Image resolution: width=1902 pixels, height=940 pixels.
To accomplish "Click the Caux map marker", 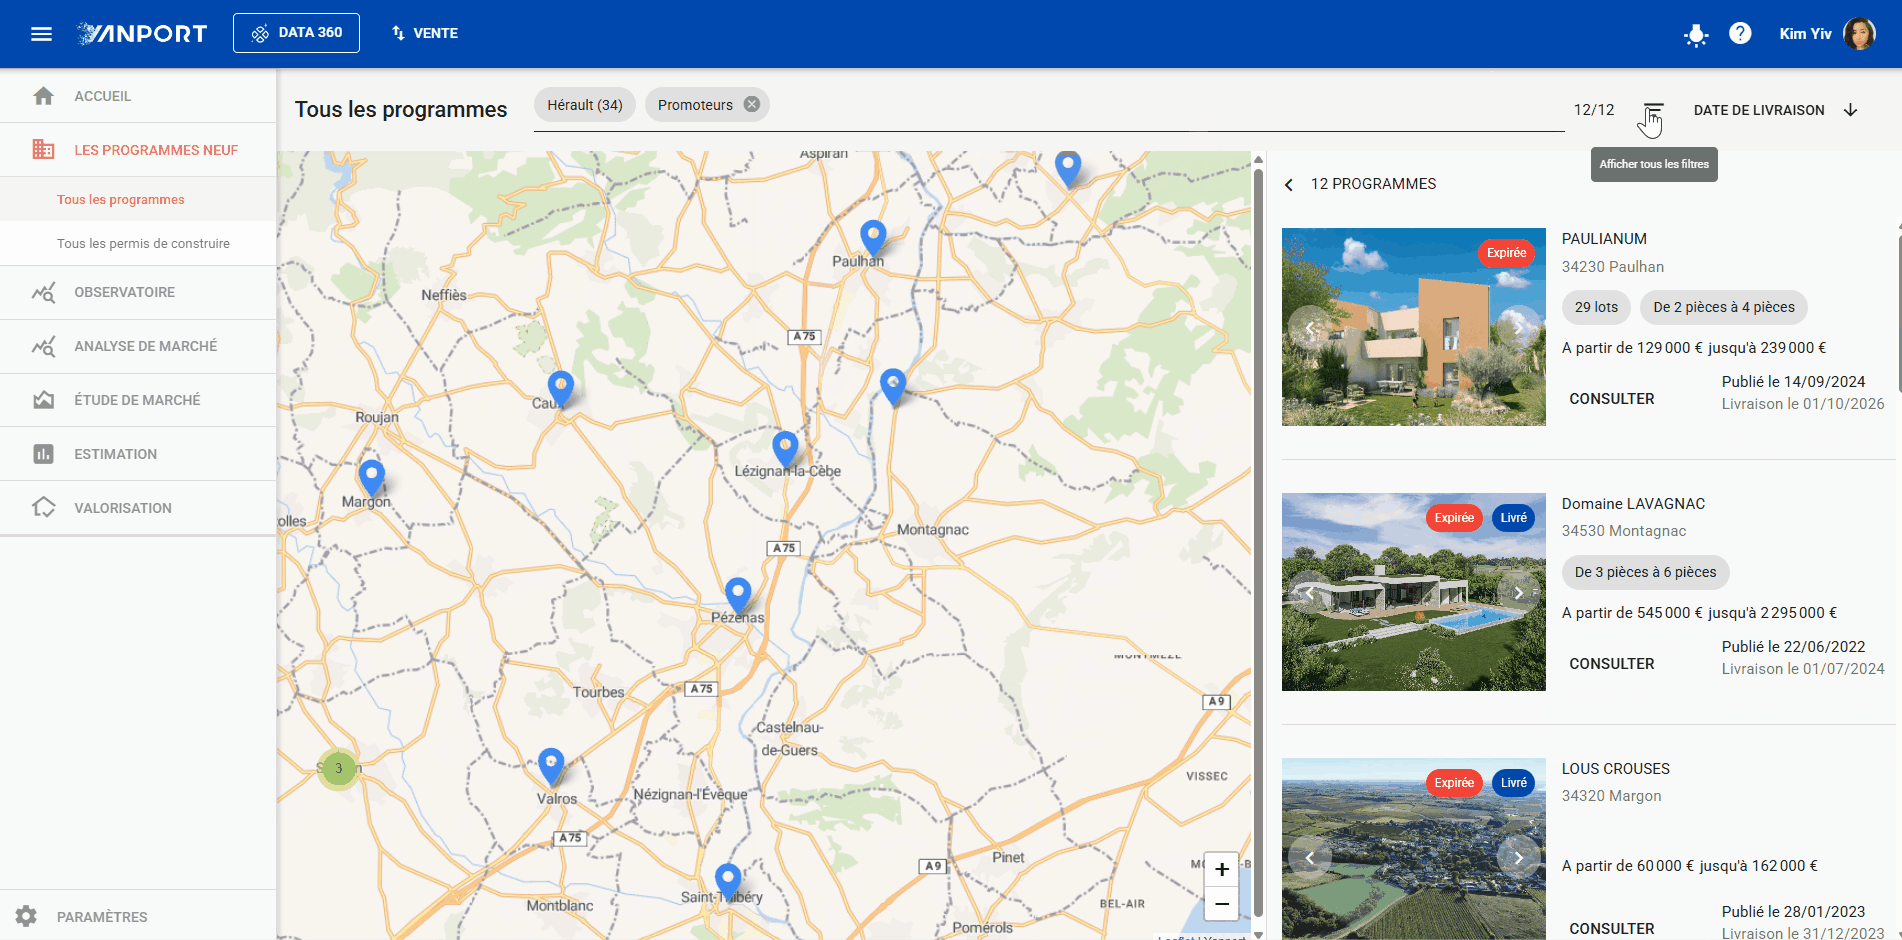I will tap(561, 389).
